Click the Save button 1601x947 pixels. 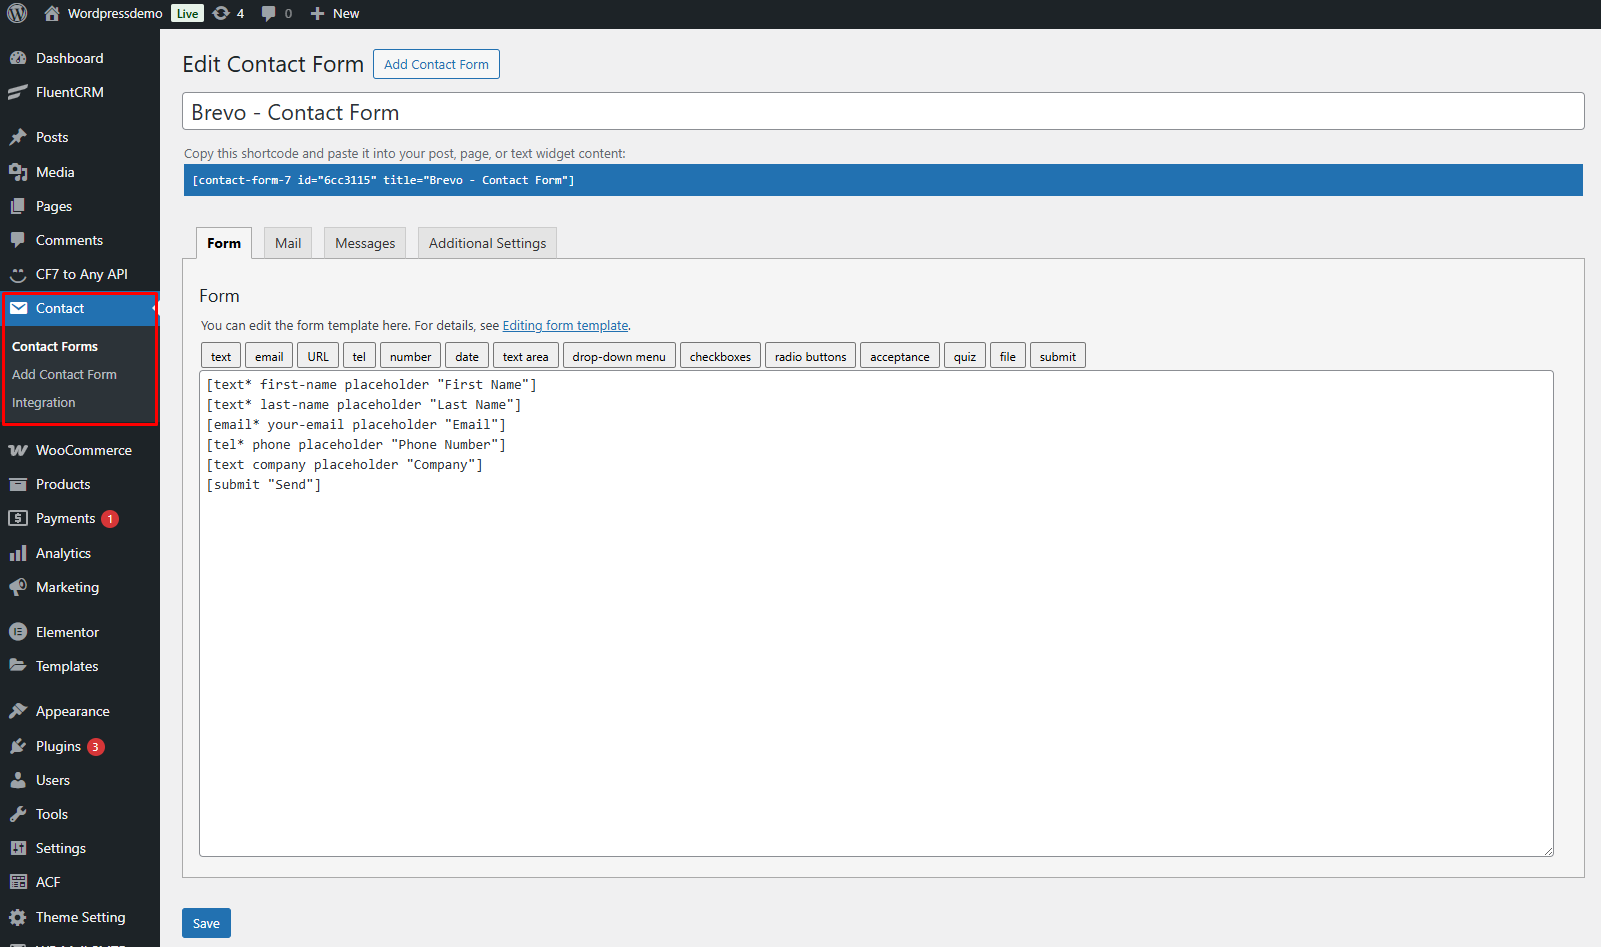[x=206, y=923]
